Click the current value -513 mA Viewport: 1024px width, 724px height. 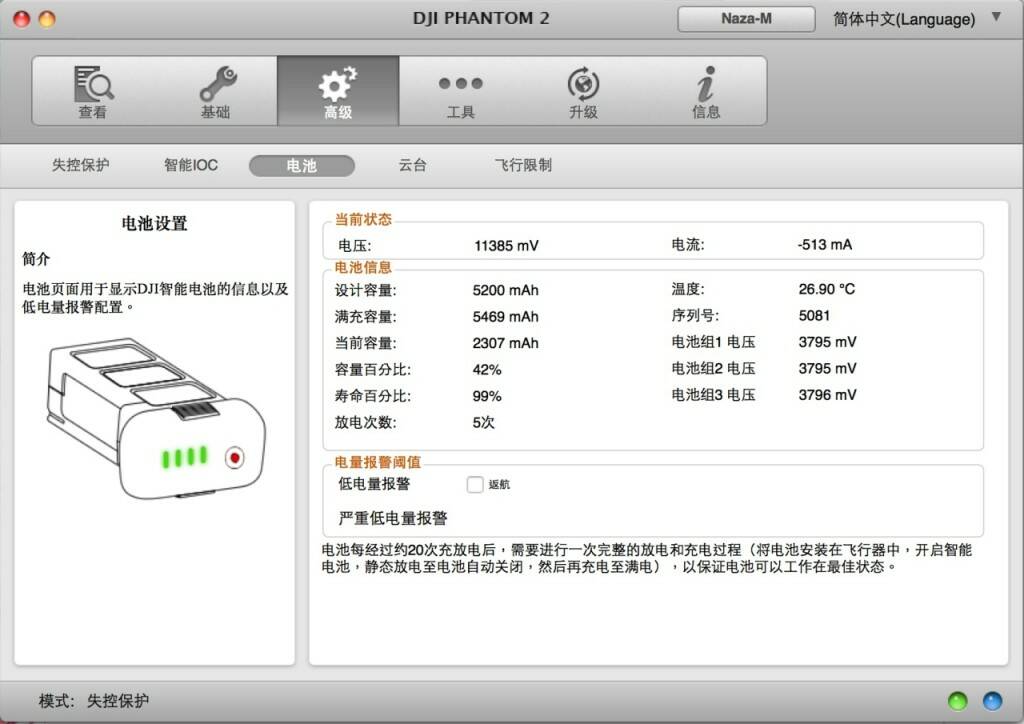pos(825,245)
